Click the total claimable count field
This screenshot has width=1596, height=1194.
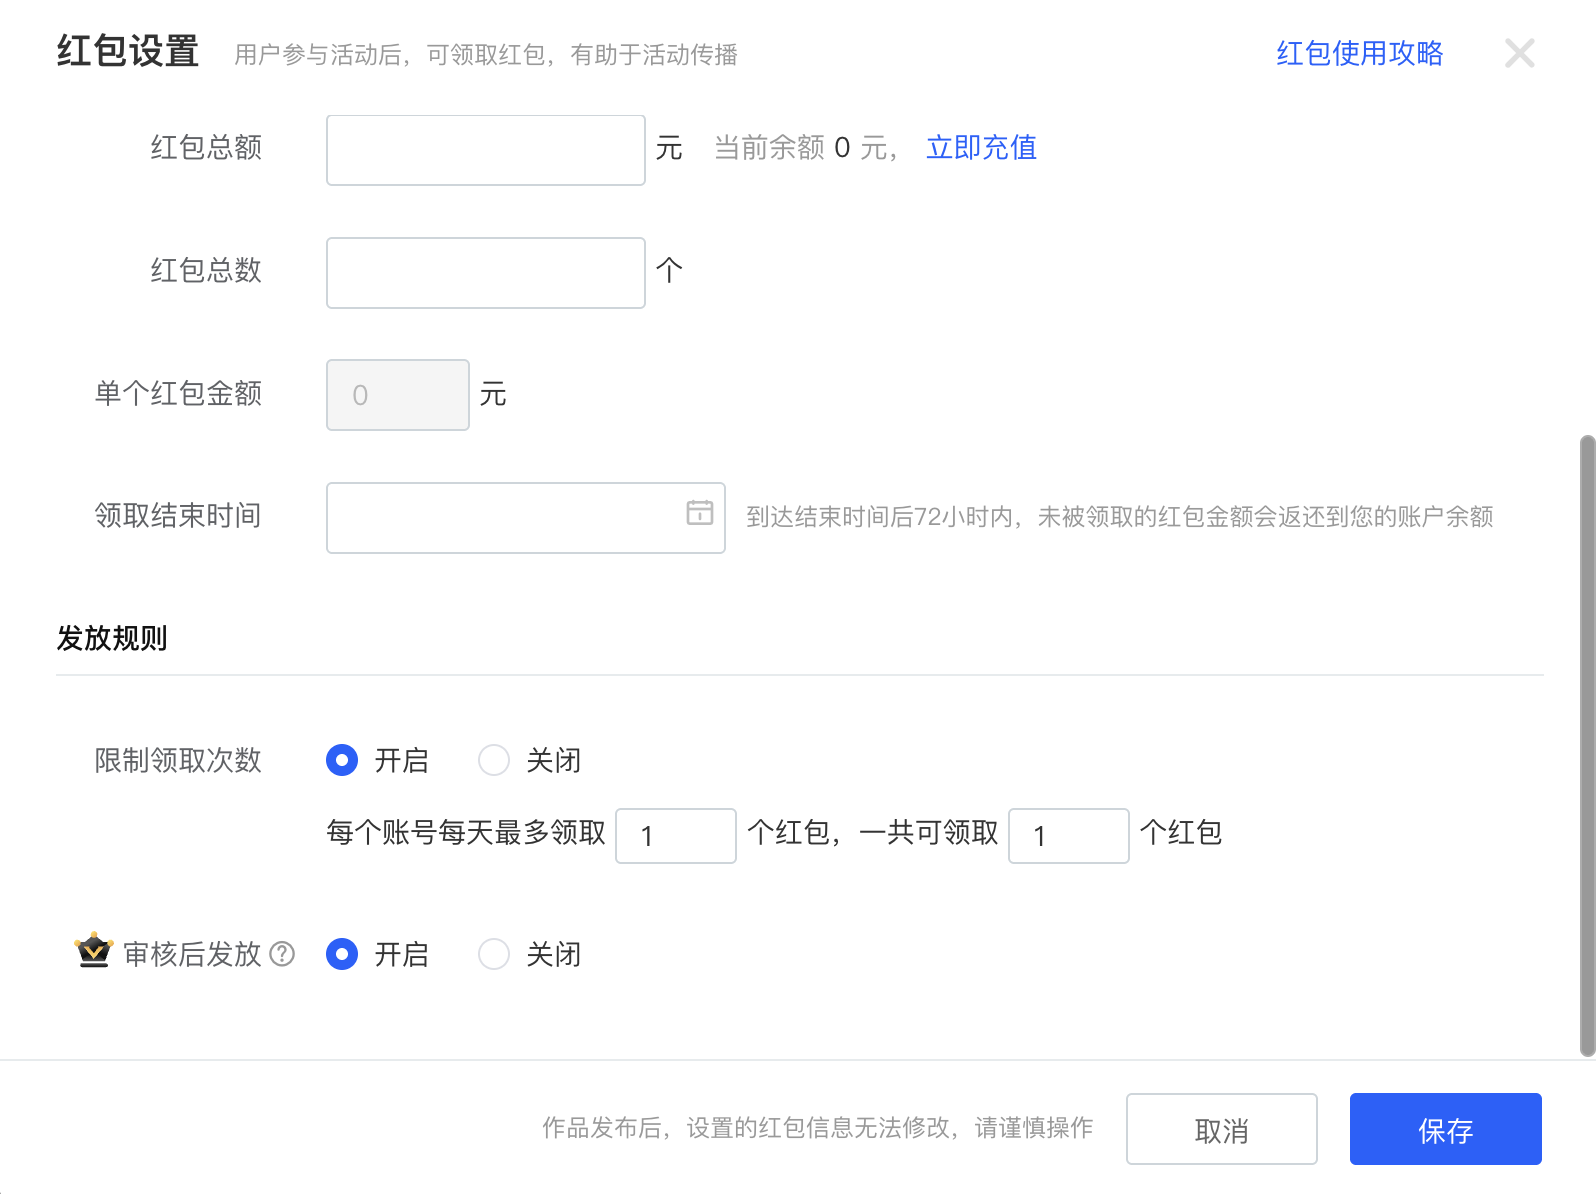click(1068, 836)
